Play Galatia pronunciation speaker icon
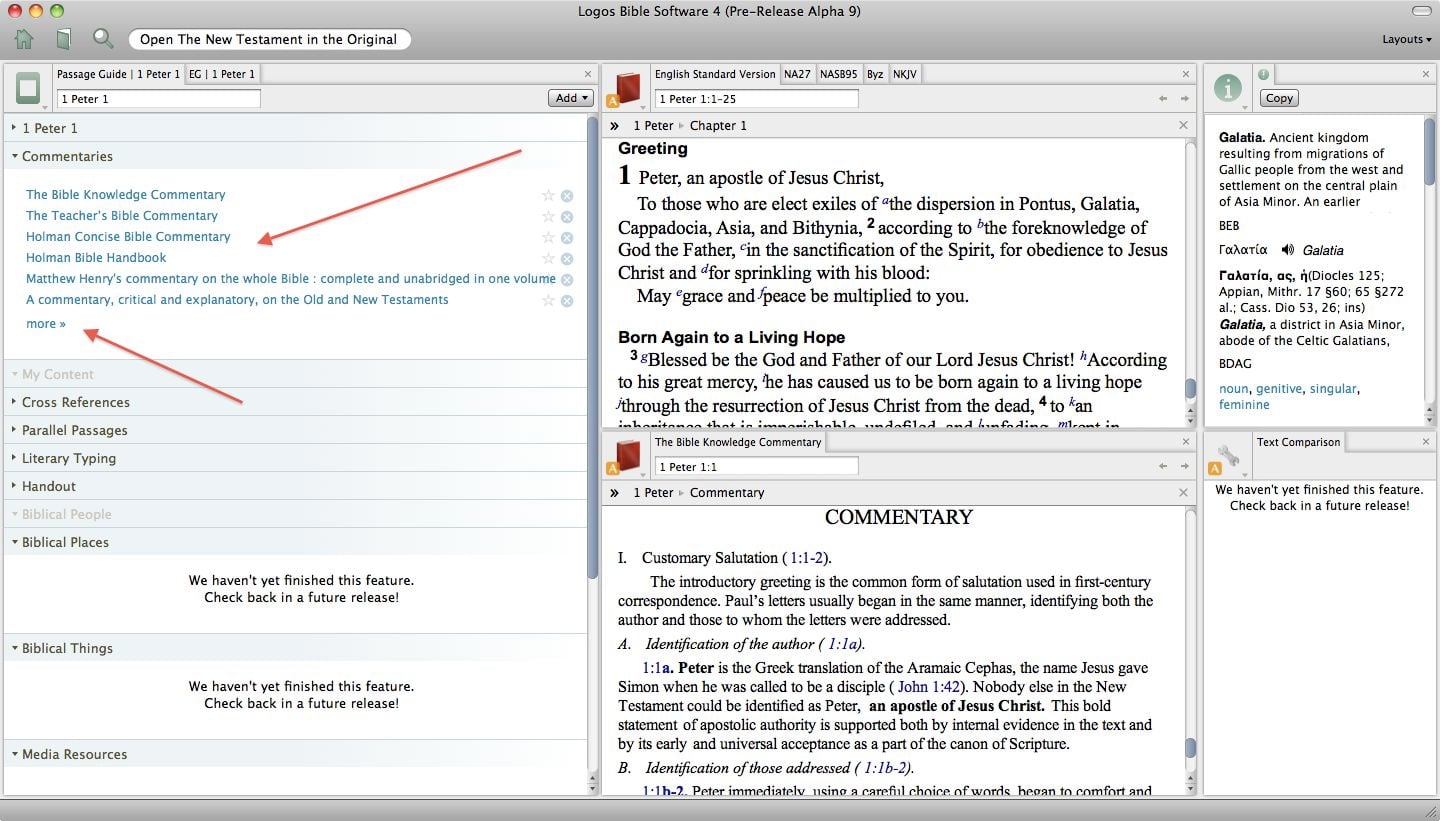Screen dimensions: 1440x821 click(x=1287, y=250)
